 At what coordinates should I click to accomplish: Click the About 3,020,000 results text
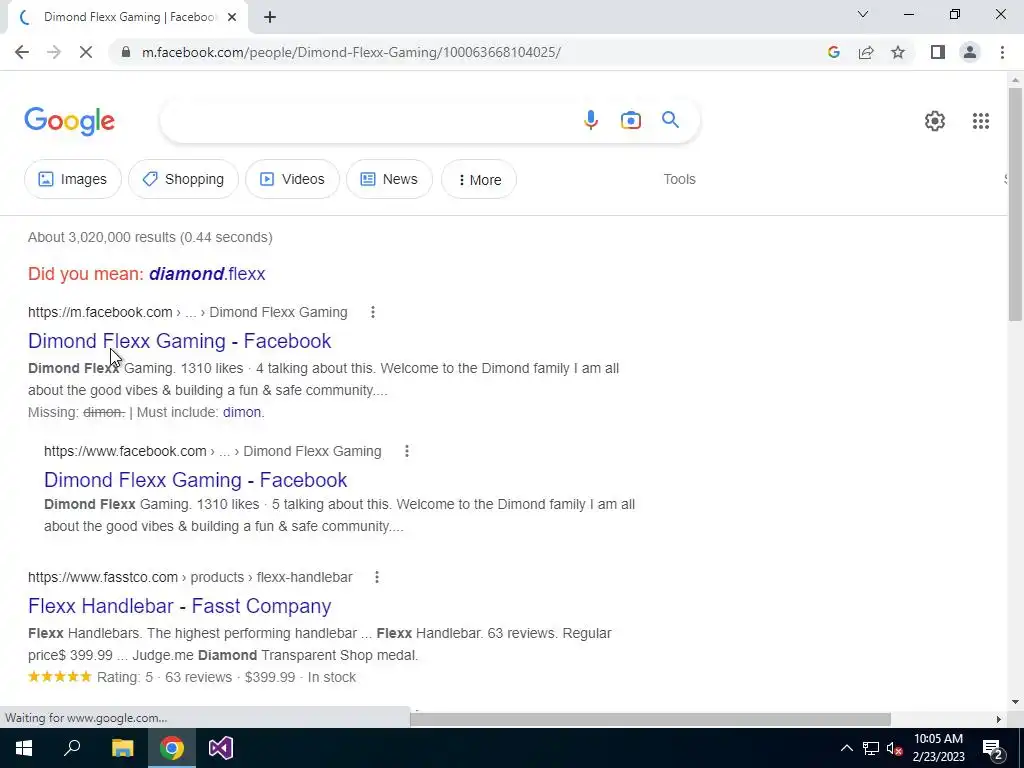[x=150, y=237]
